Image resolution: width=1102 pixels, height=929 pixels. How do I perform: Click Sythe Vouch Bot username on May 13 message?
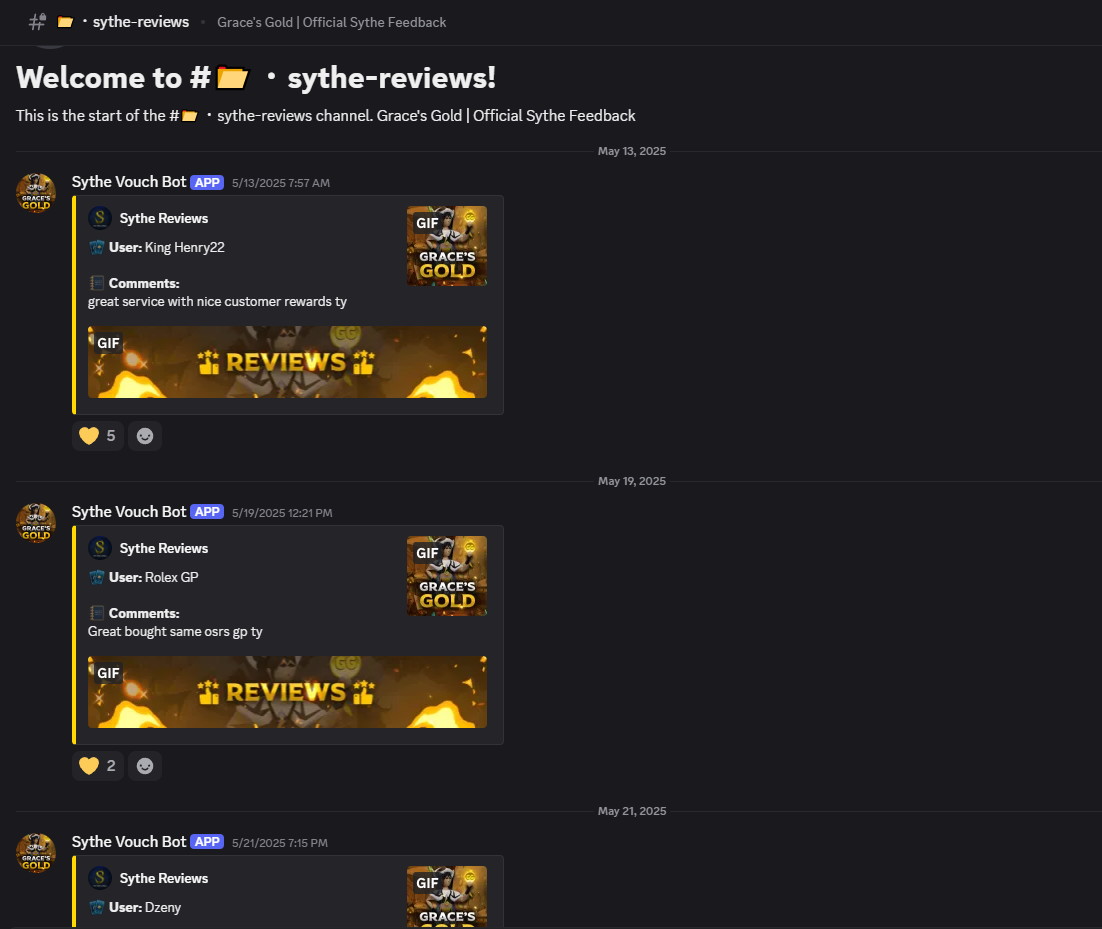pyautogui.click(x=129, y=182)
